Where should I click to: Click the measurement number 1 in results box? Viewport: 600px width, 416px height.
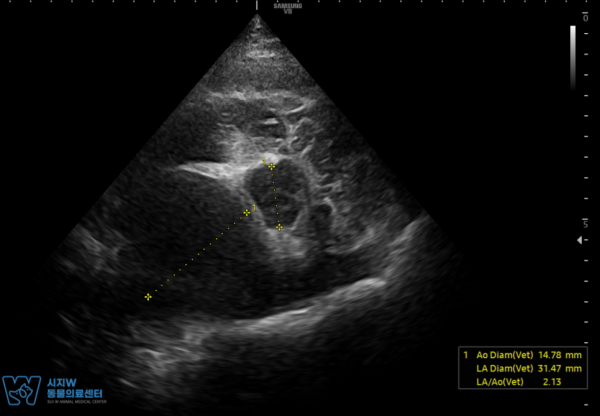click(466, 355)
